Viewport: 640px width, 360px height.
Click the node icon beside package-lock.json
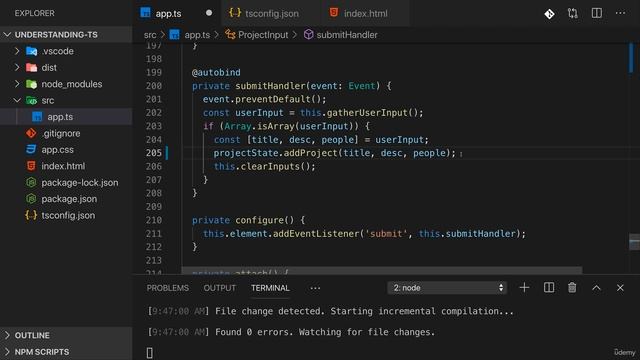[x=31, y=182]
